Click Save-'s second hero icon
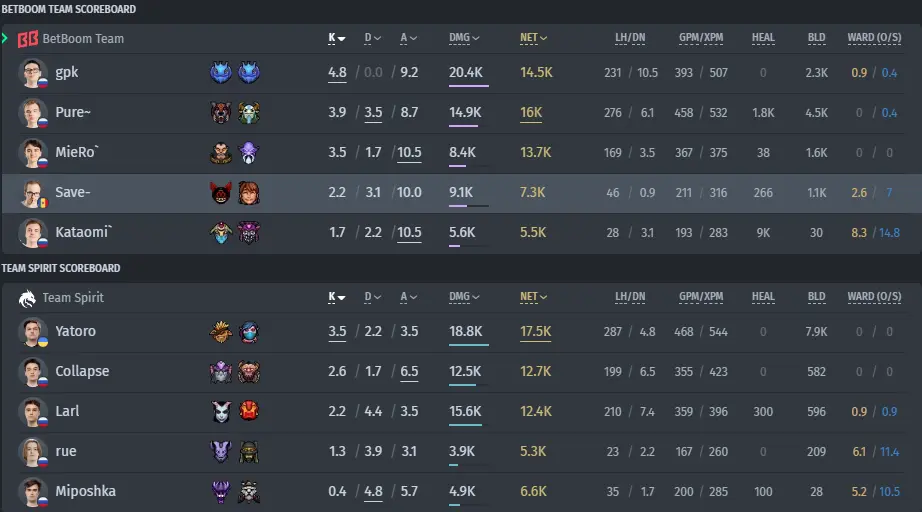The image size is (922, 512). point(249,193)
